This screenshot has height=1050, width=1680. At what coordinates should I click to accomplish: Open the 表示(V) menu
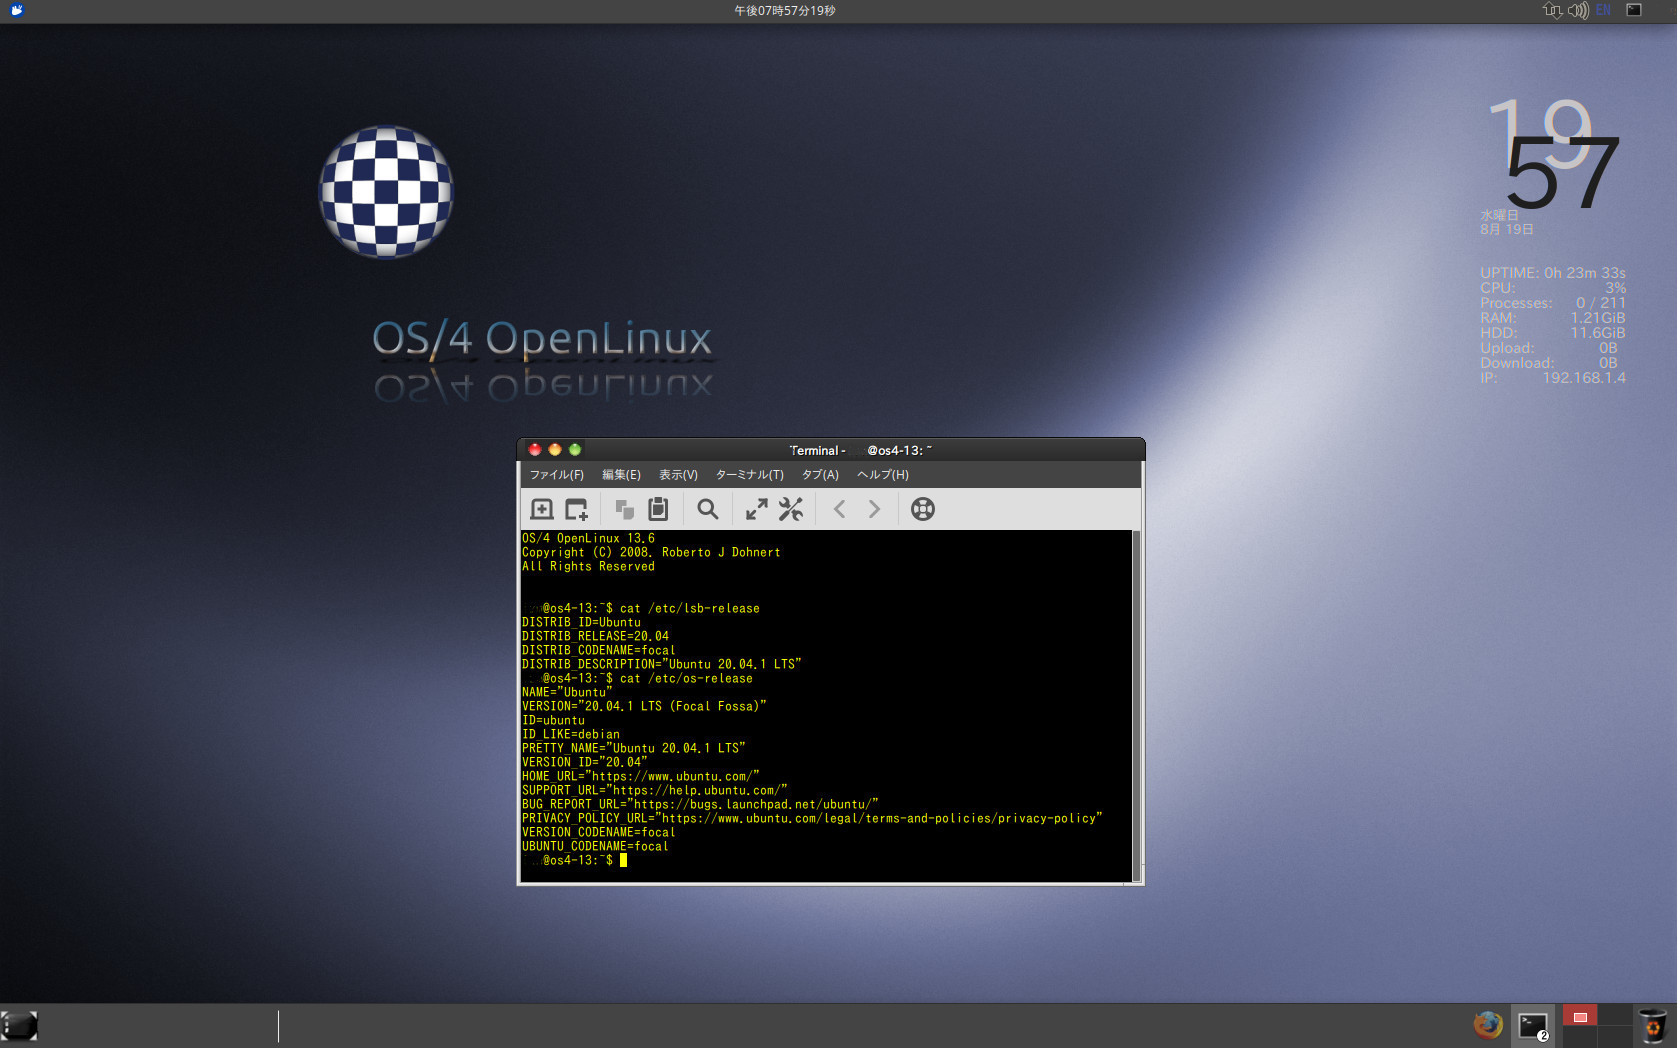point(679,475)
